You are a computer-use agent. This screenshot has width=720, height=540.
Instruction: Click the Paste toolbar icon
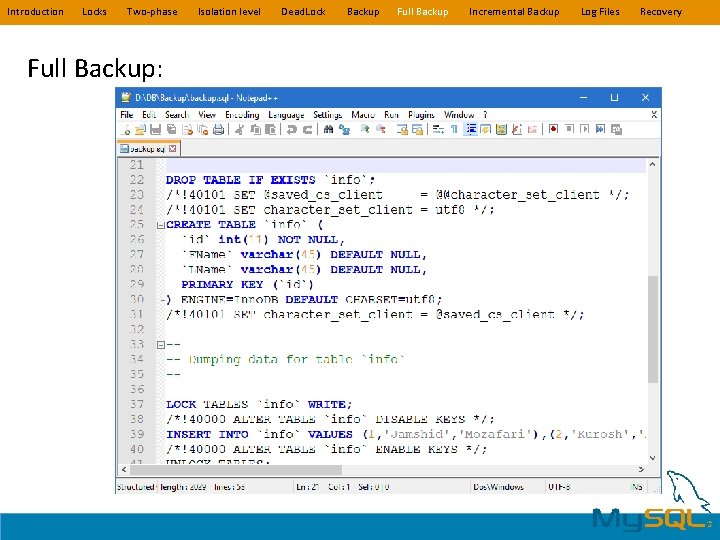(x=270, y=129)
